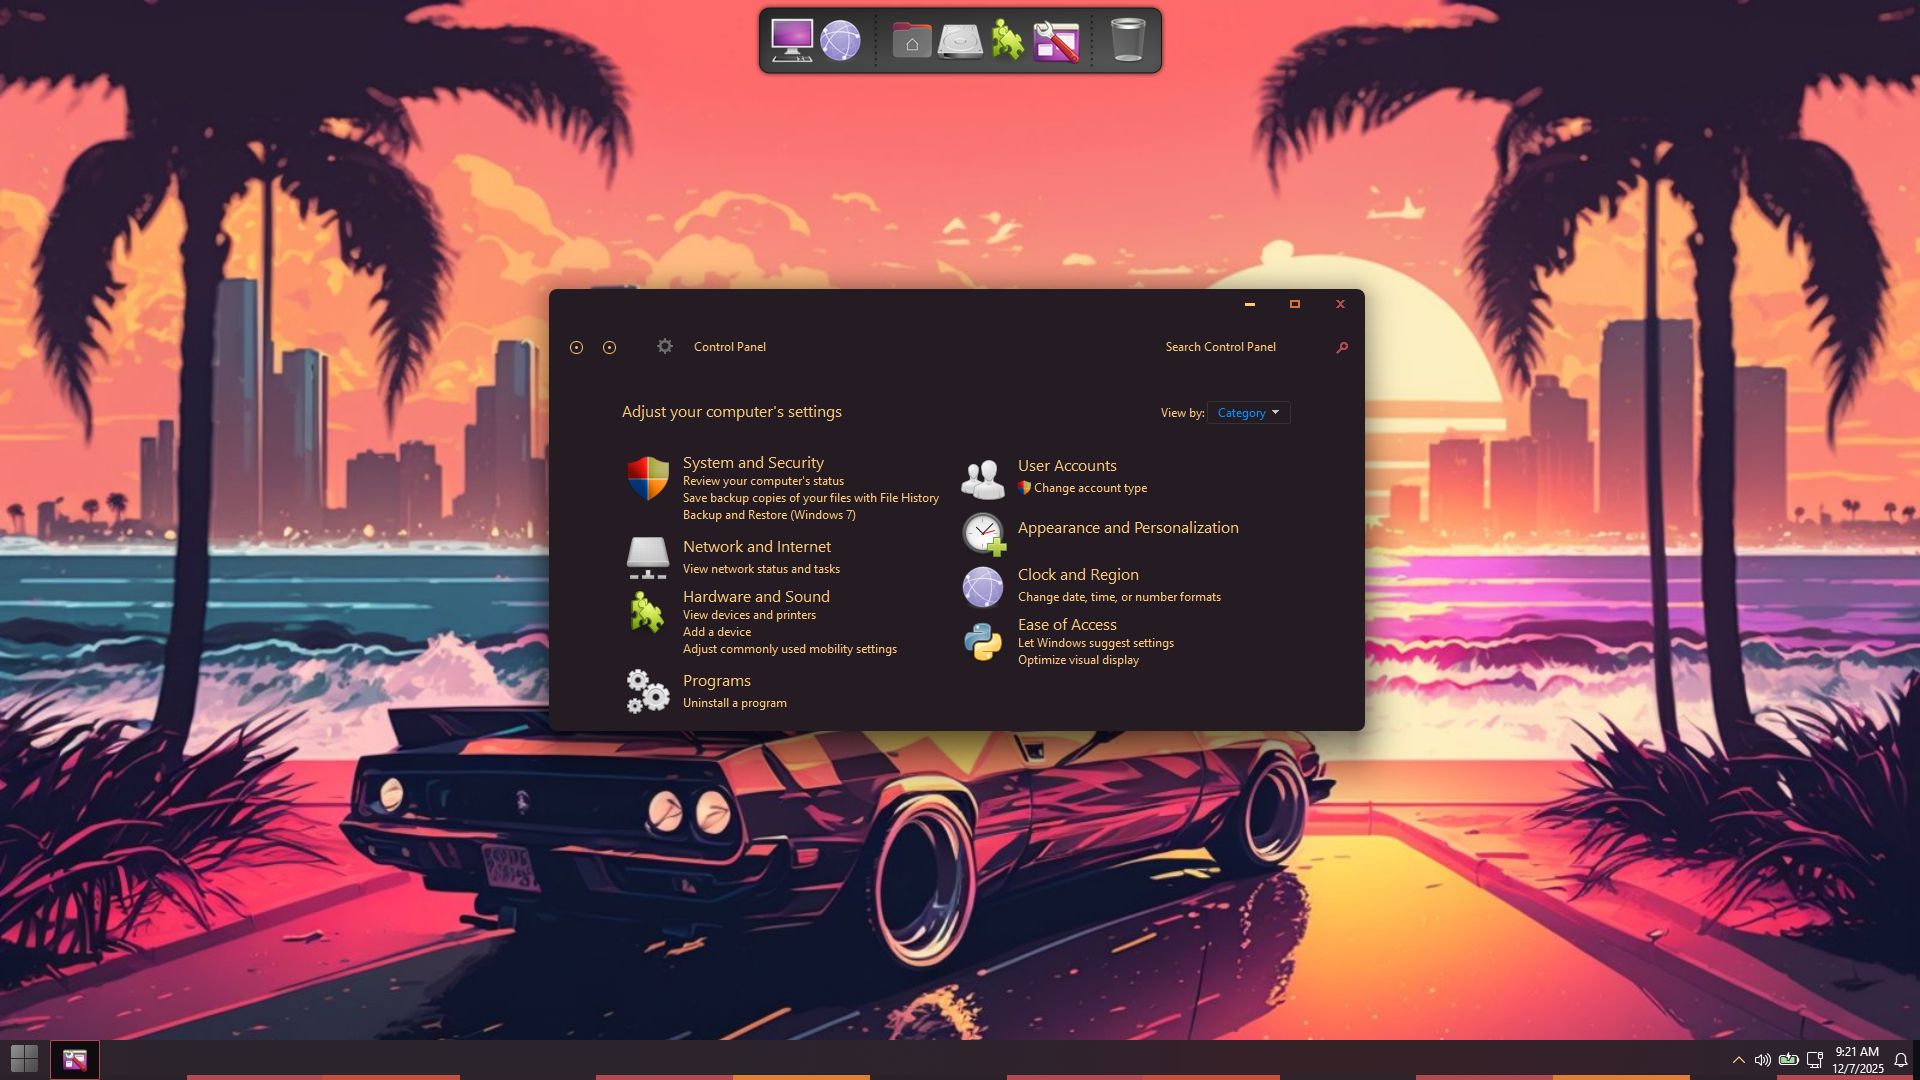
Task: Click the Clock and Region globe icon
Action: 982,587
